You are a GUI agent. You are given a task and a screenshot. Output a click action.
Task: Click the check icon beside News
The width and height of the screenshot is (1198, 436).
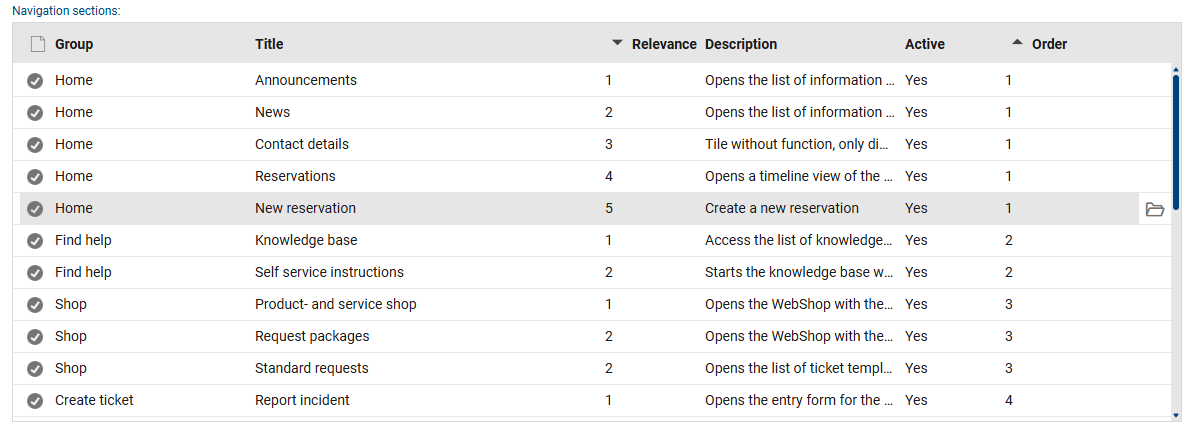click(x=35, y=113)
